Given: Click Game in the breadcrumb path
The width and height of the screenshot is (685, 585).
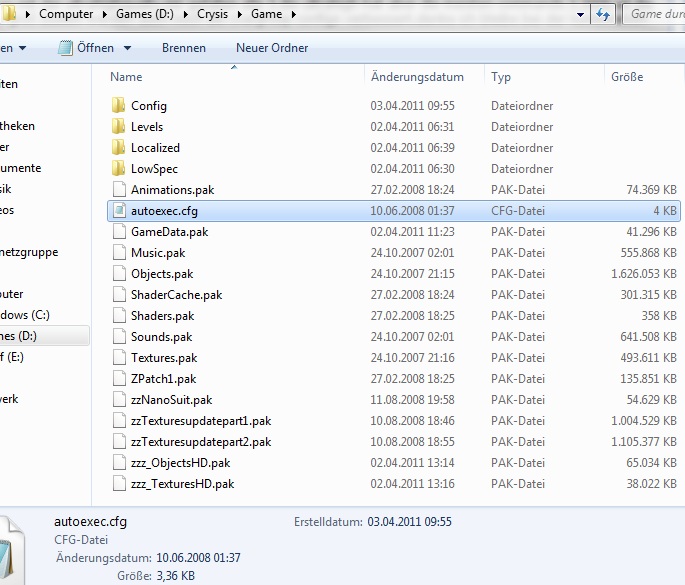Looking at the screenshot, I should tap(266, 14).
